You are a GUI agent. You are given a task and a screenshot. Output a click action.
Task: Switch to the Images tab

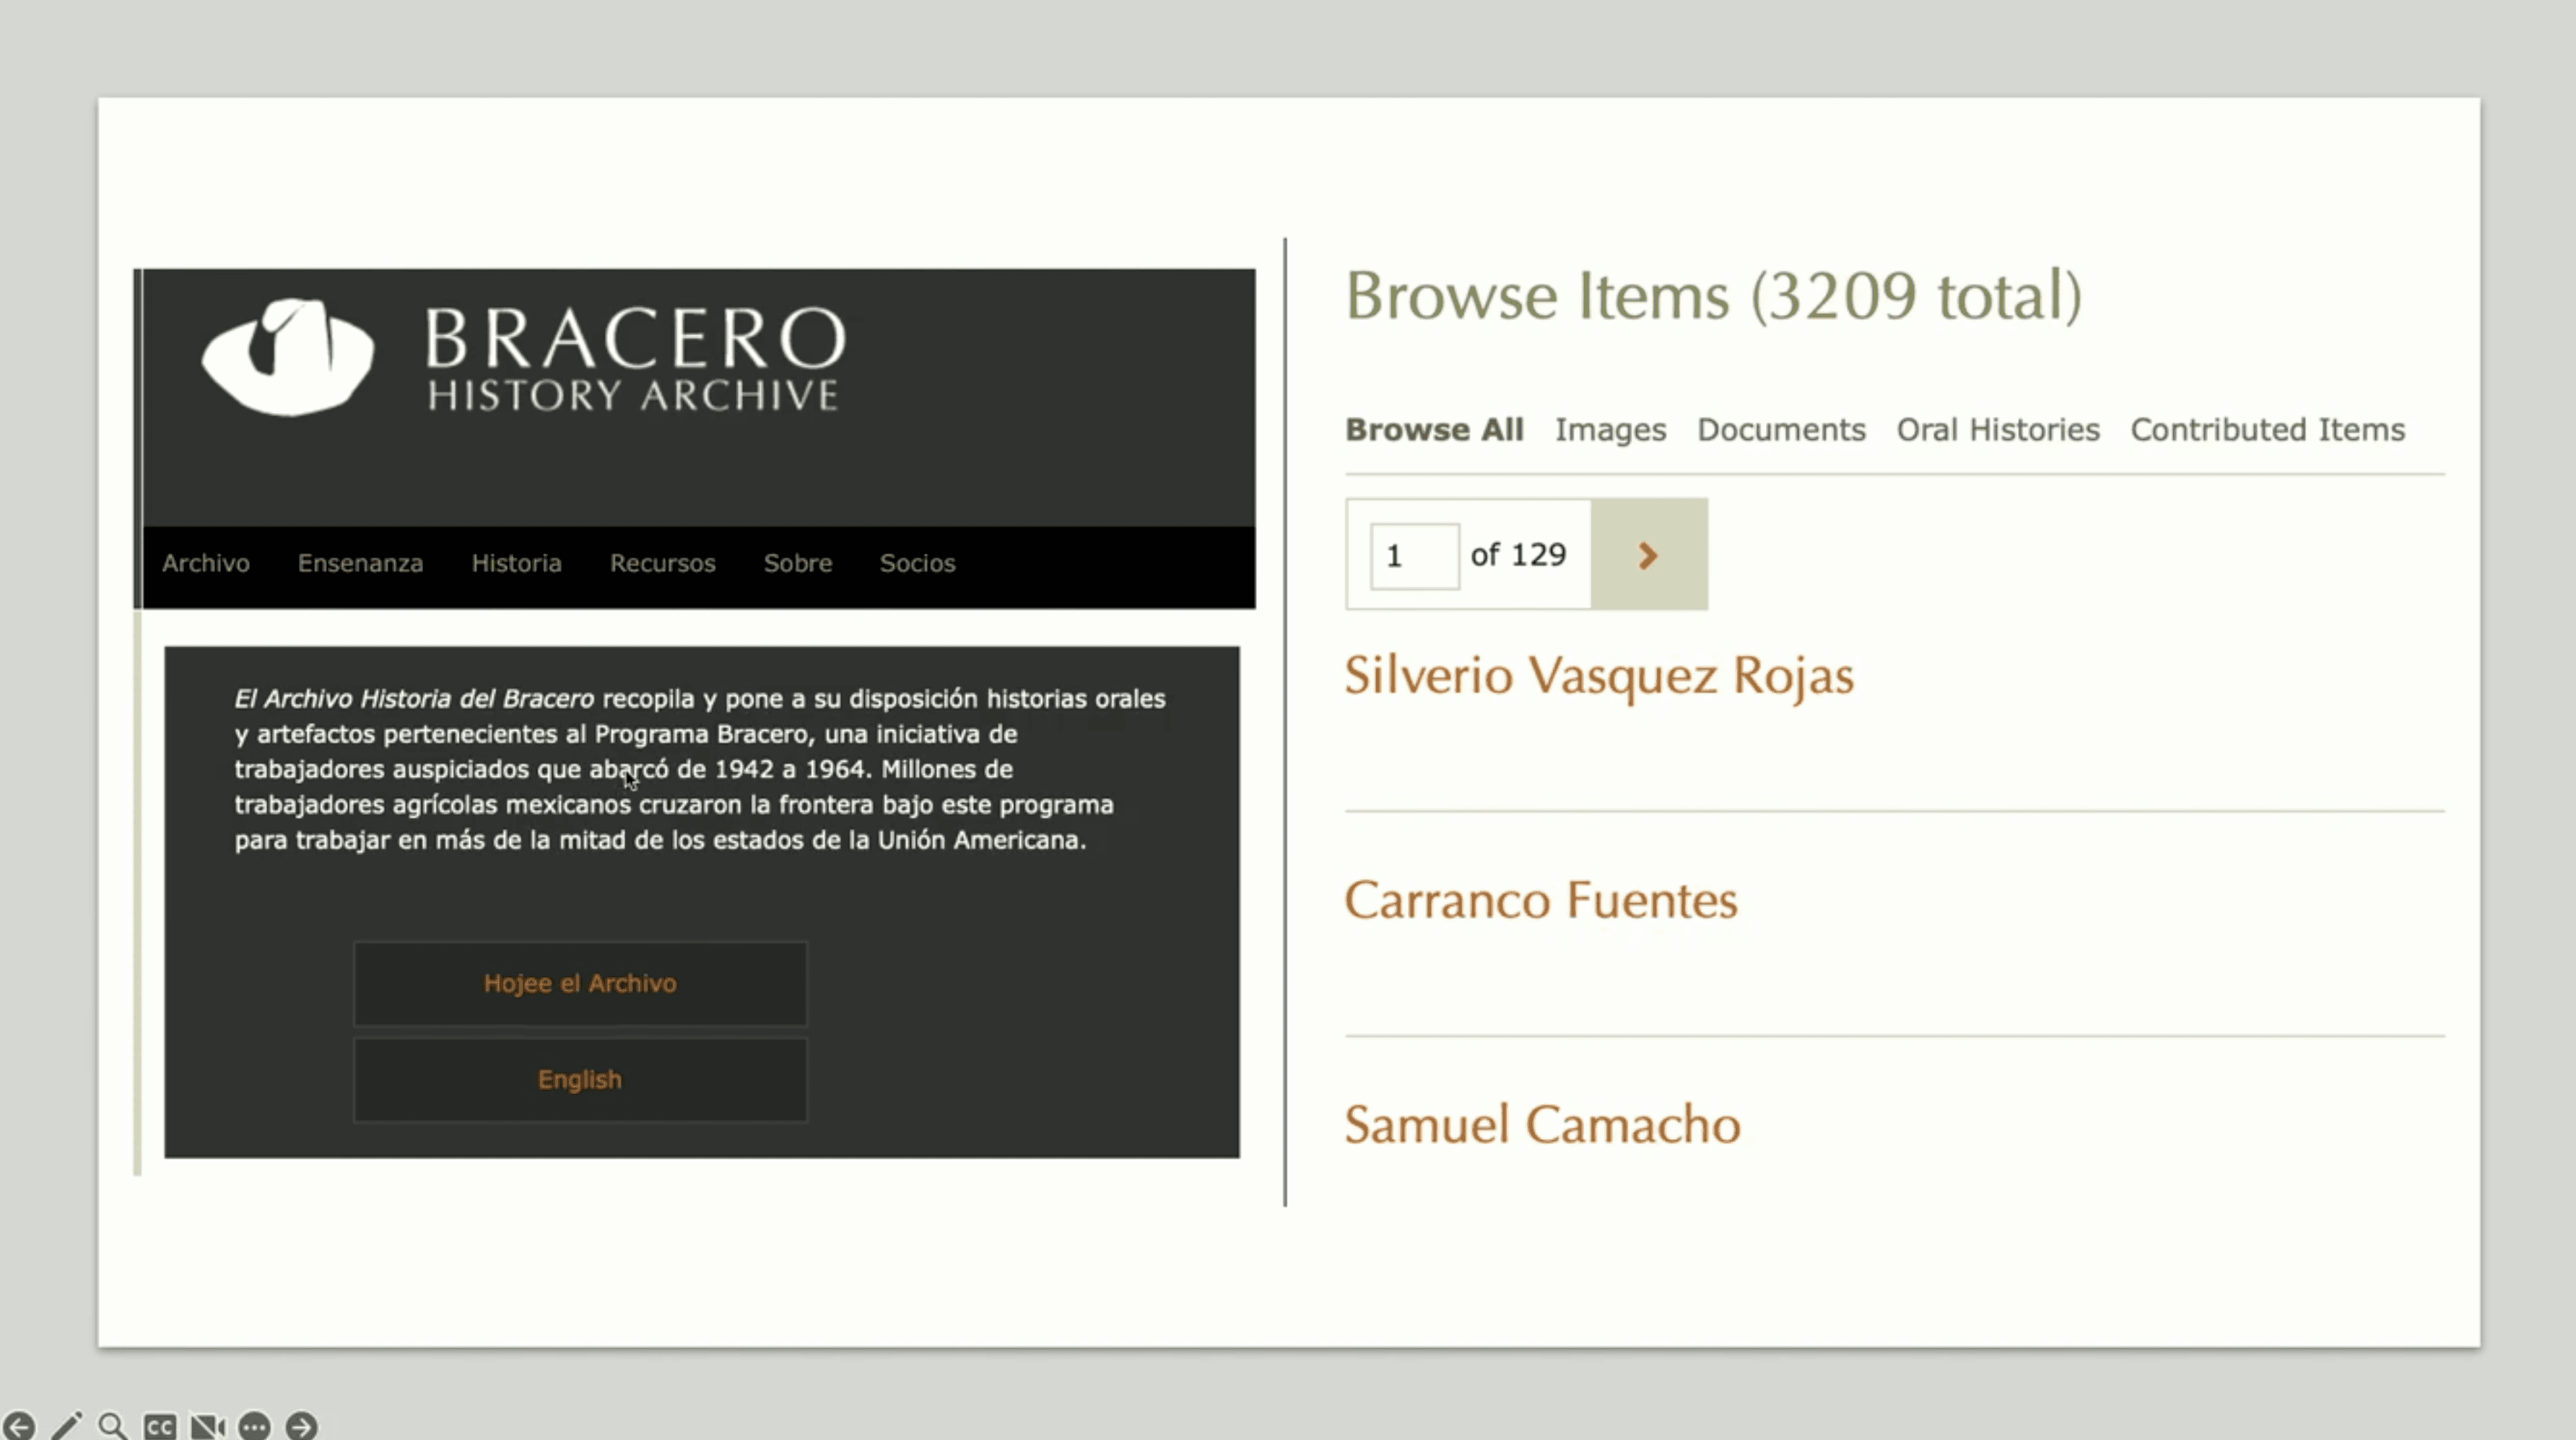[1610, 430]
